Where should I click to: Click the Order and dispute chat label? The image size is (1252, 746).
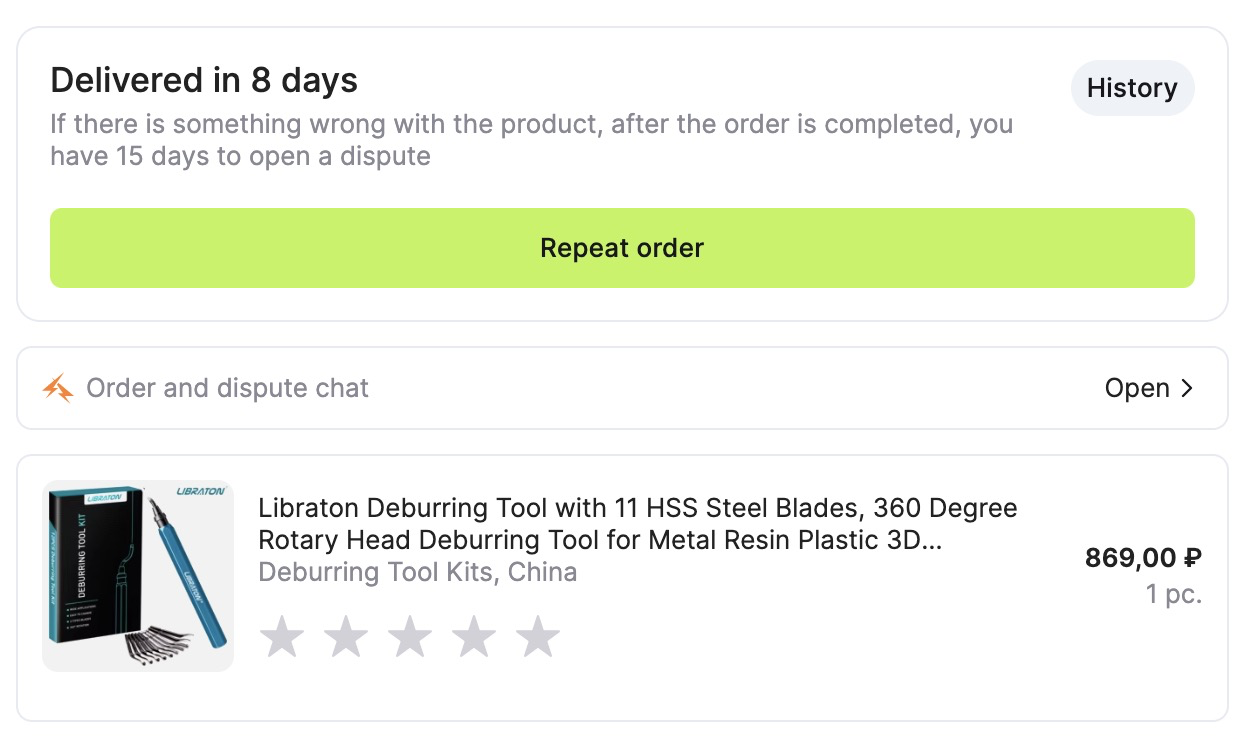click(x=227, y=388)
